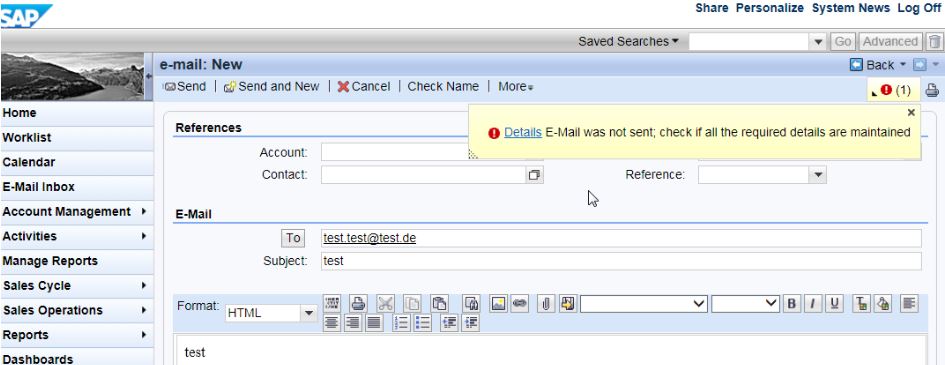Click the forward navigation arrow icon
Viewport: 945px width, 365px height.
pyautogui.click(x=920, y=64)
